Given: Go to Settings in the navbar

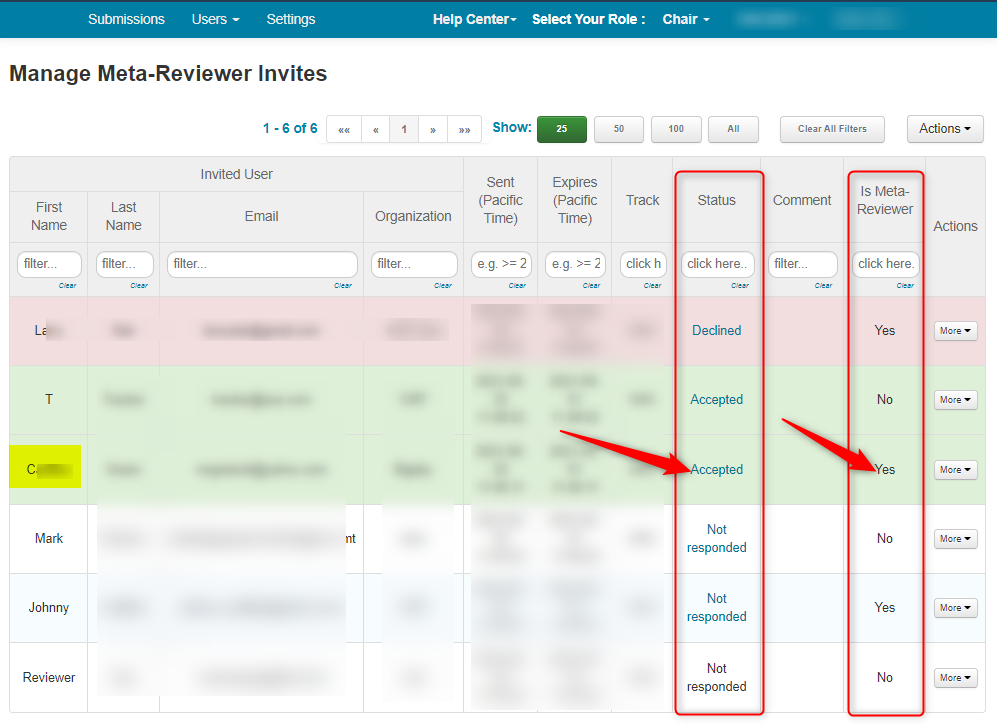Looking at the screenshot, I should tap(291, 19).
